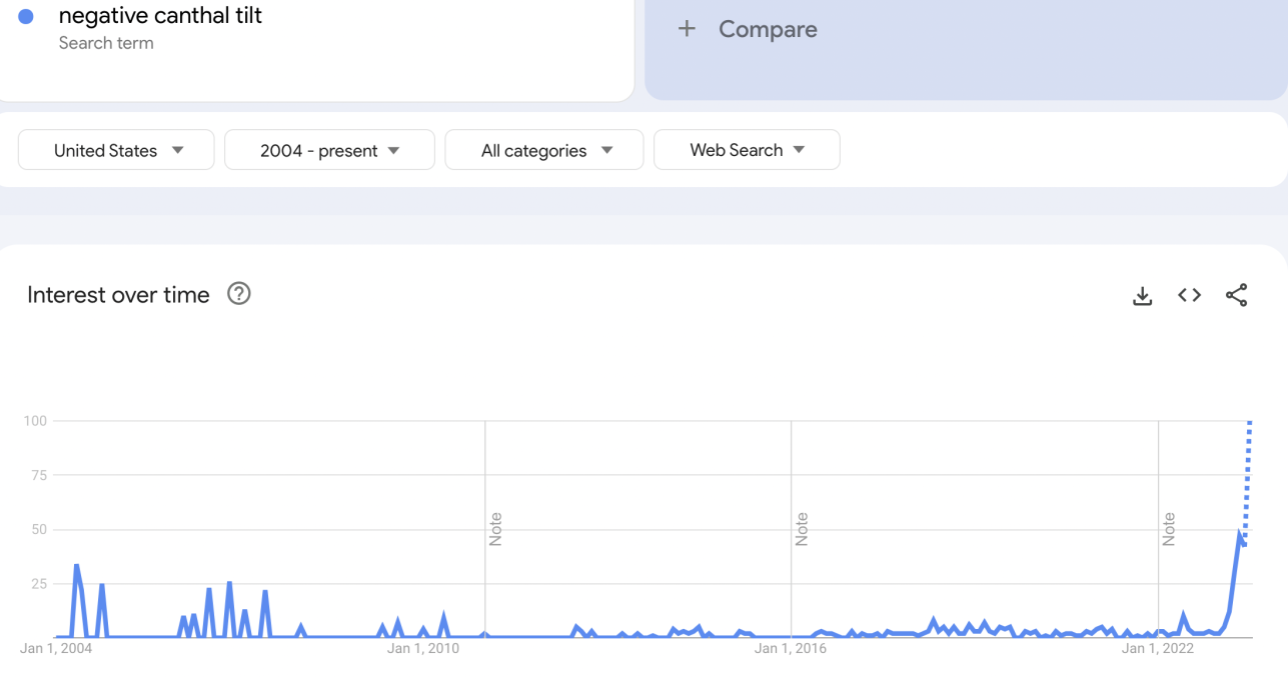Image resolution: width=1288 pixels, height=680 pixels.
Task: Open the United States region dropdown
Action: (x=116, y=150)
